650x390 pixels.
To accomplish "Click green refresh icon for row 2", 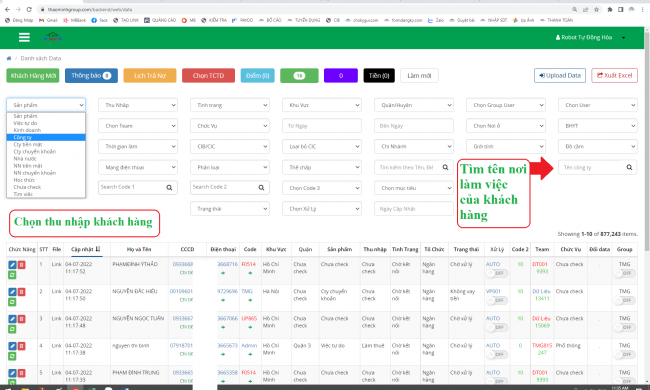I will tap(12, 302).
